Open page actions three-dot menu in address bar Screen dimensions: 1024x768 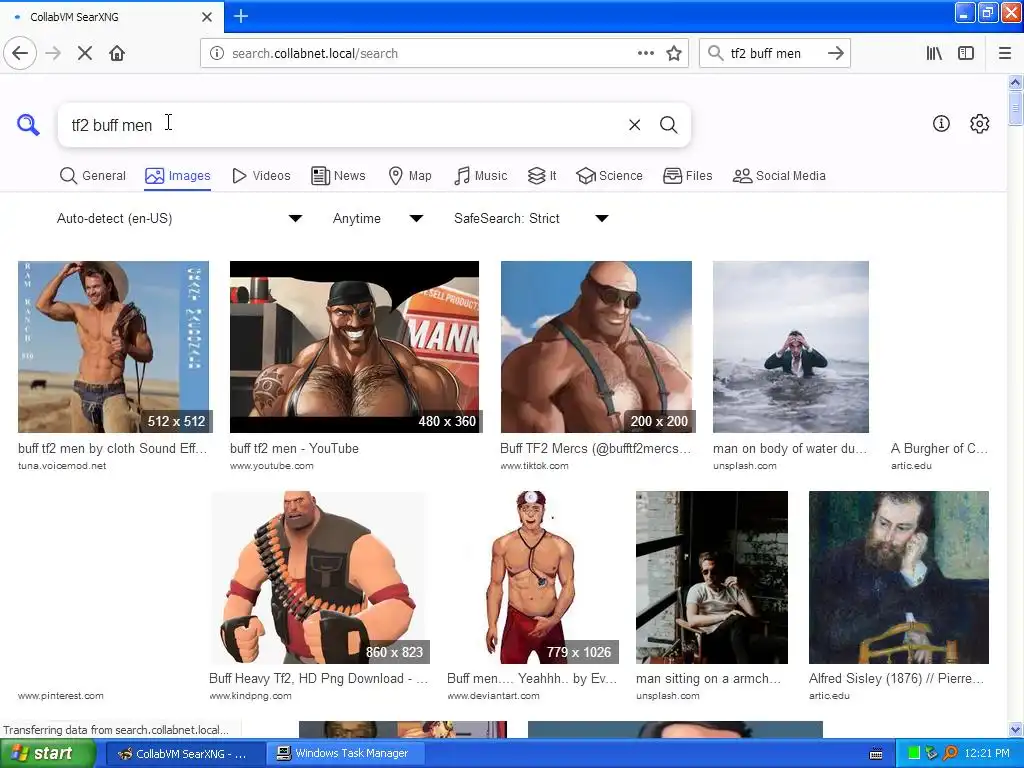coord(645,54)
